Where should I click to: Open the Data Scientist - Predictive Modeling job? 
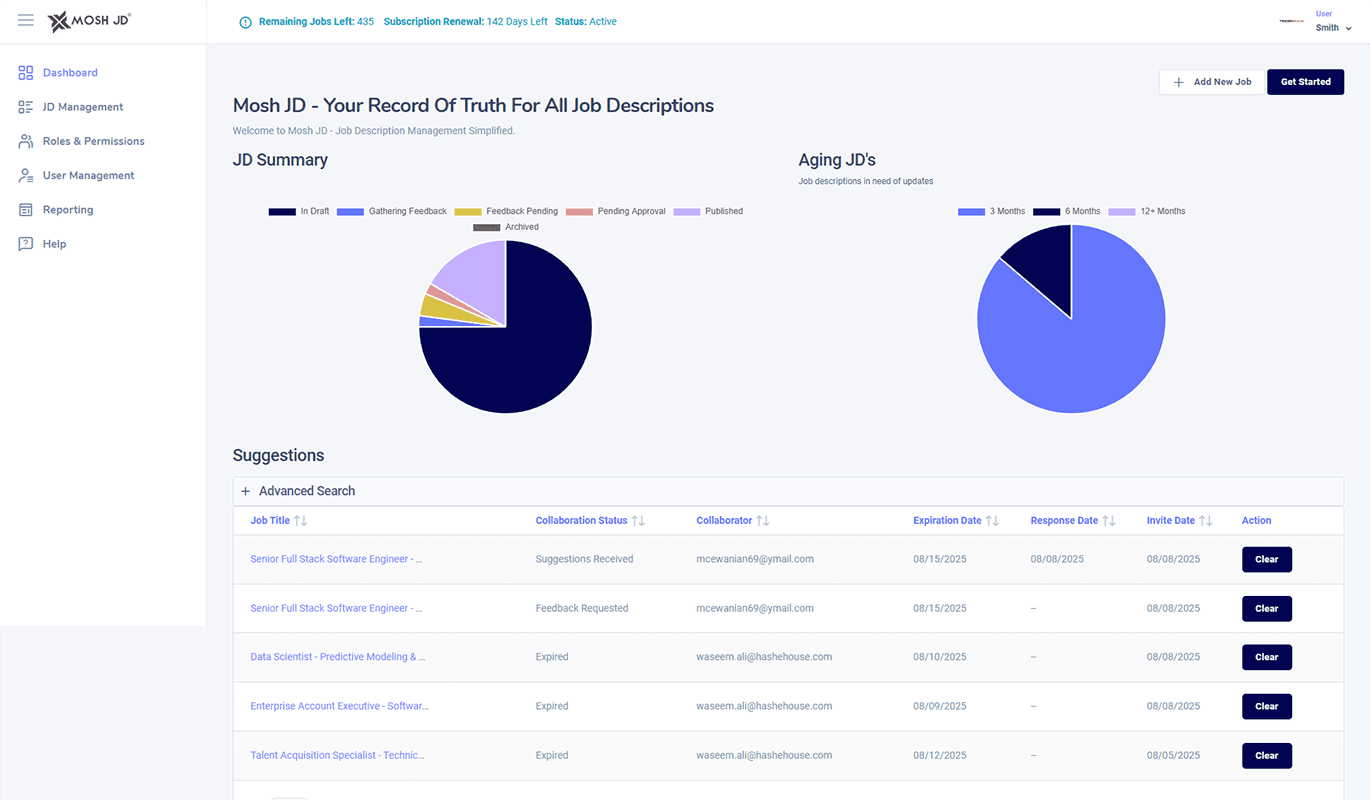(x=338, y=657)
